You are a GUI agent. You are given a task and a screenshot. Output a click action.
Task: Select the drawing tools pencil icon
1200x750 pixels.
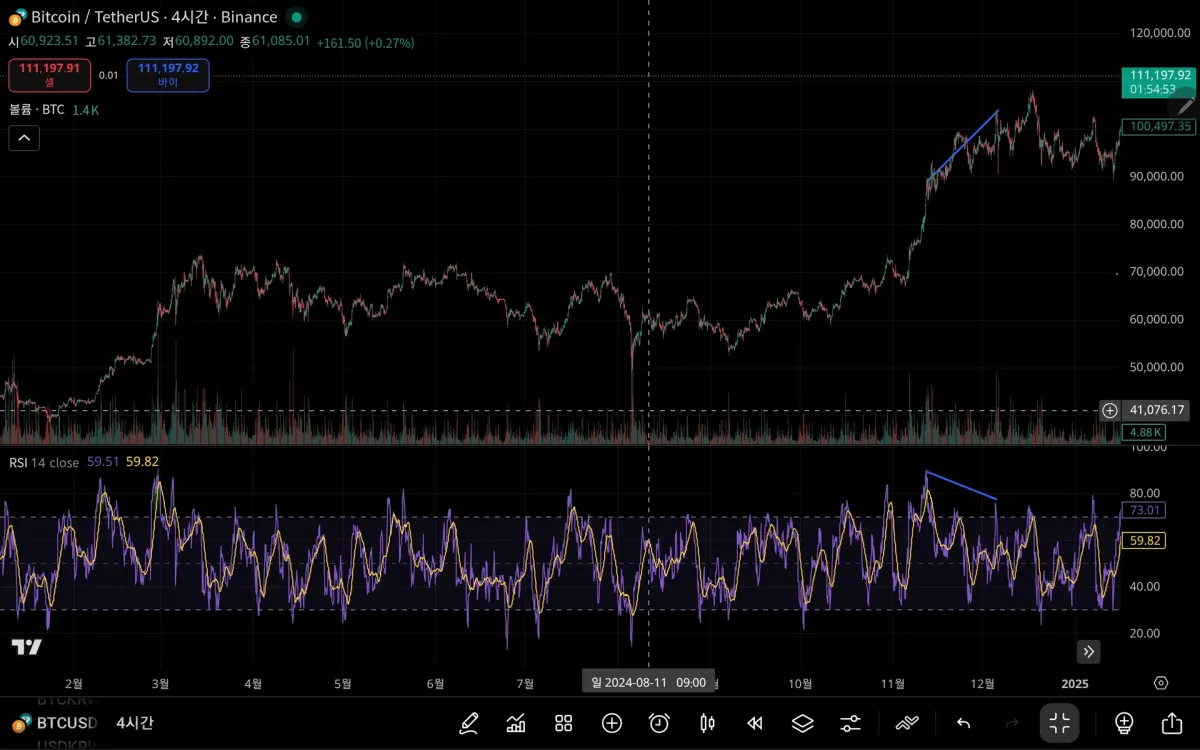tap(468, 723)
